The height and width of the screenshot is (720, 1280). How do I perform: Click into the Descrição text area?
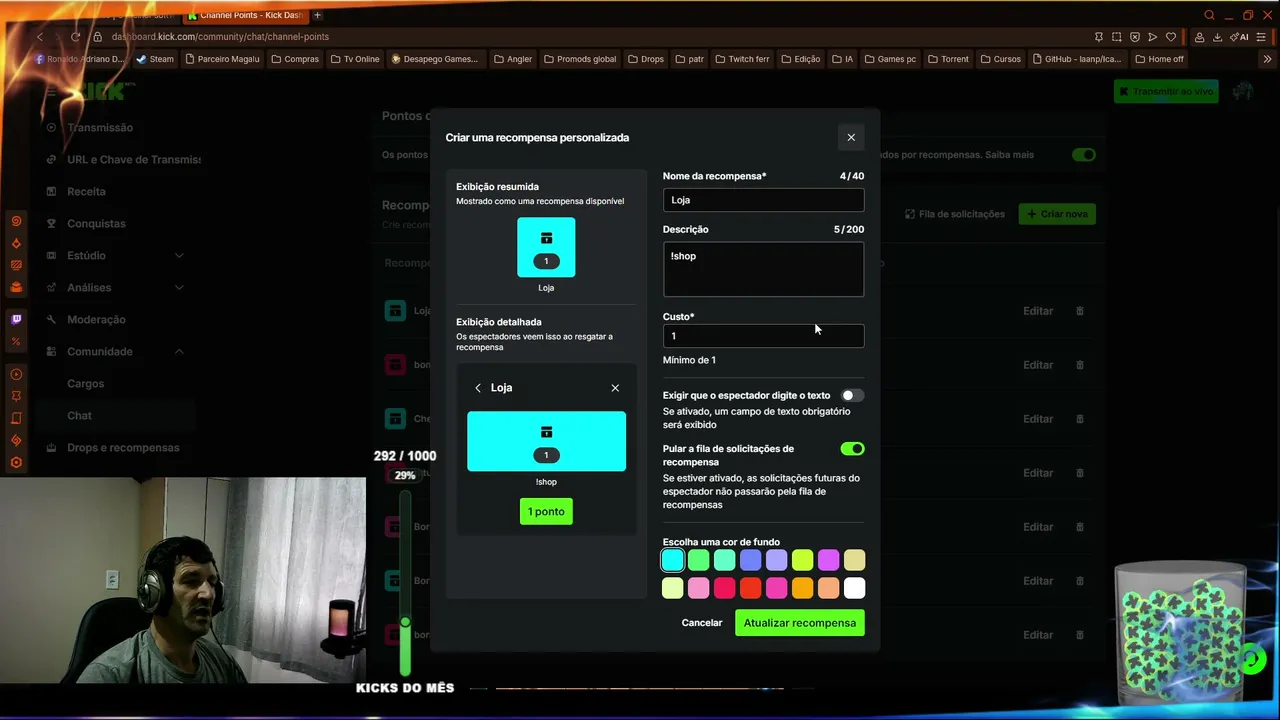[x=763, y=269]
